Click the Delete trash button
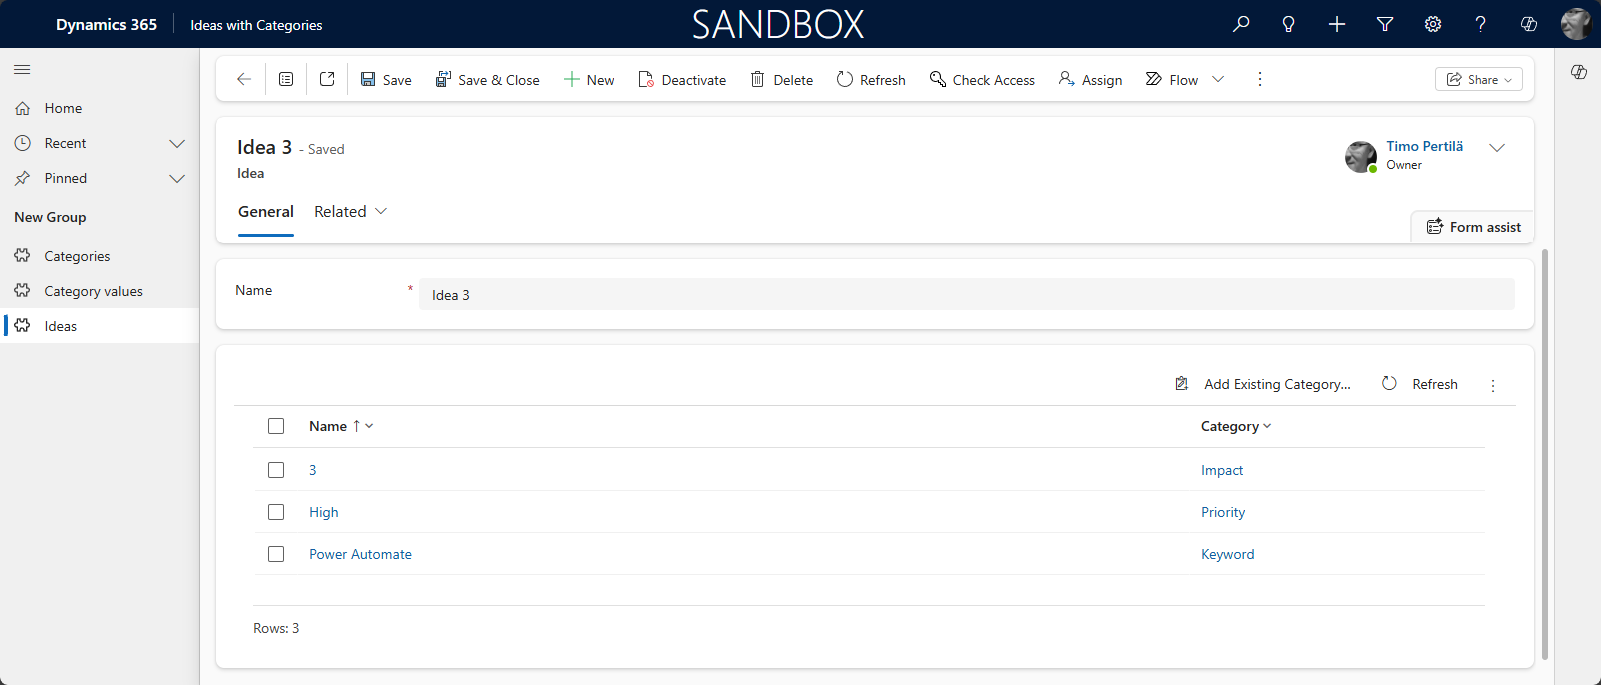The image size is (1601, 685). [x=781, y=80]
